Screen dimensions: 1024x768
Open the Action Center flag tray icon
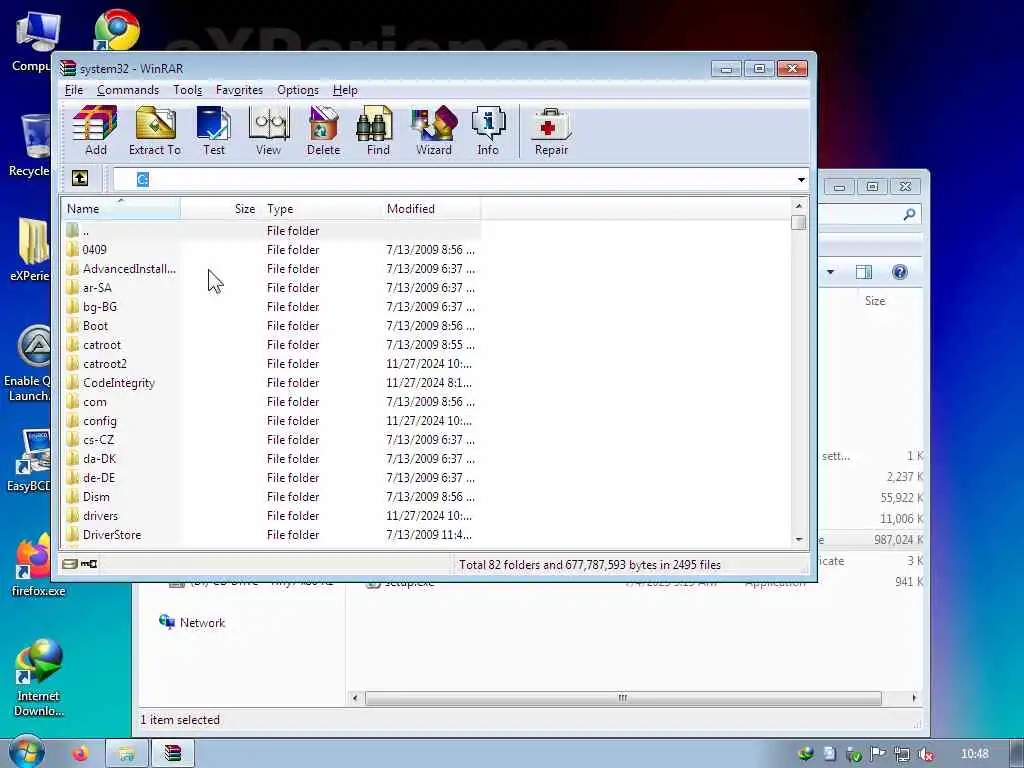pos(878,754)
